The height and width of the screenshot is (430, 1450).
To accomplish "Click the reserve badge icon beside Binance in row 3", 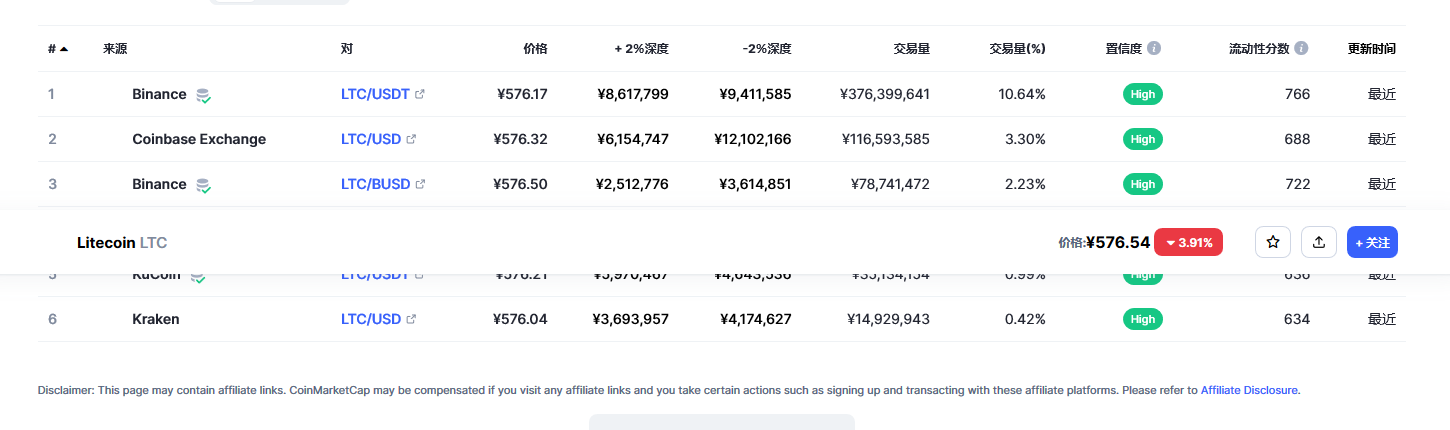I will [x=203, y=185].
